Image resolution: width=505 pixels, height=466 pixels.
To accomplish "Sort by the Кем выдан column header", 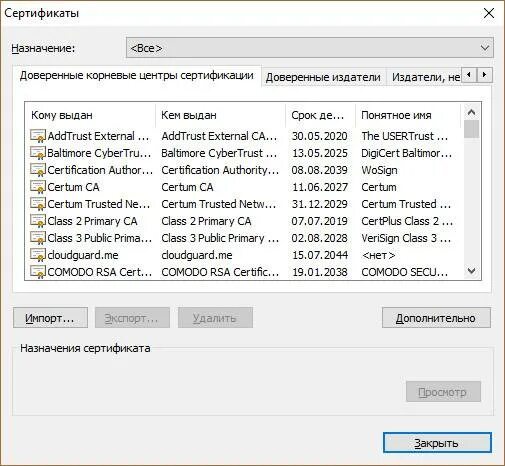I will [x=220, y=115].
